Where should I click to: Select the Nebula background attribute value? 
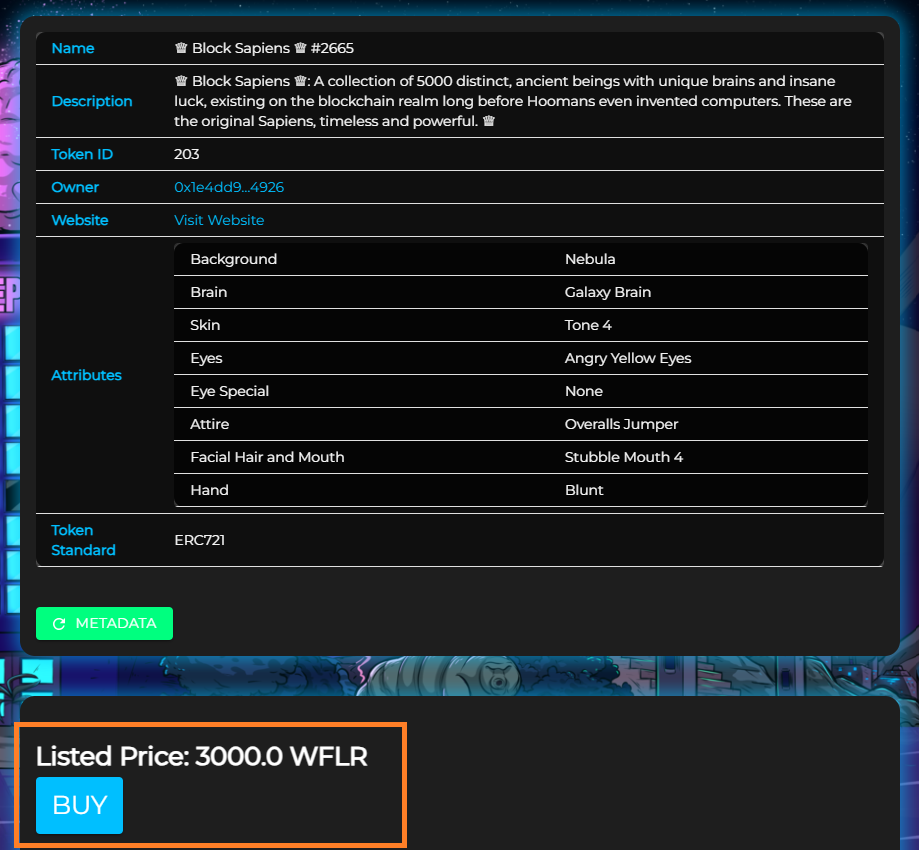590,259
